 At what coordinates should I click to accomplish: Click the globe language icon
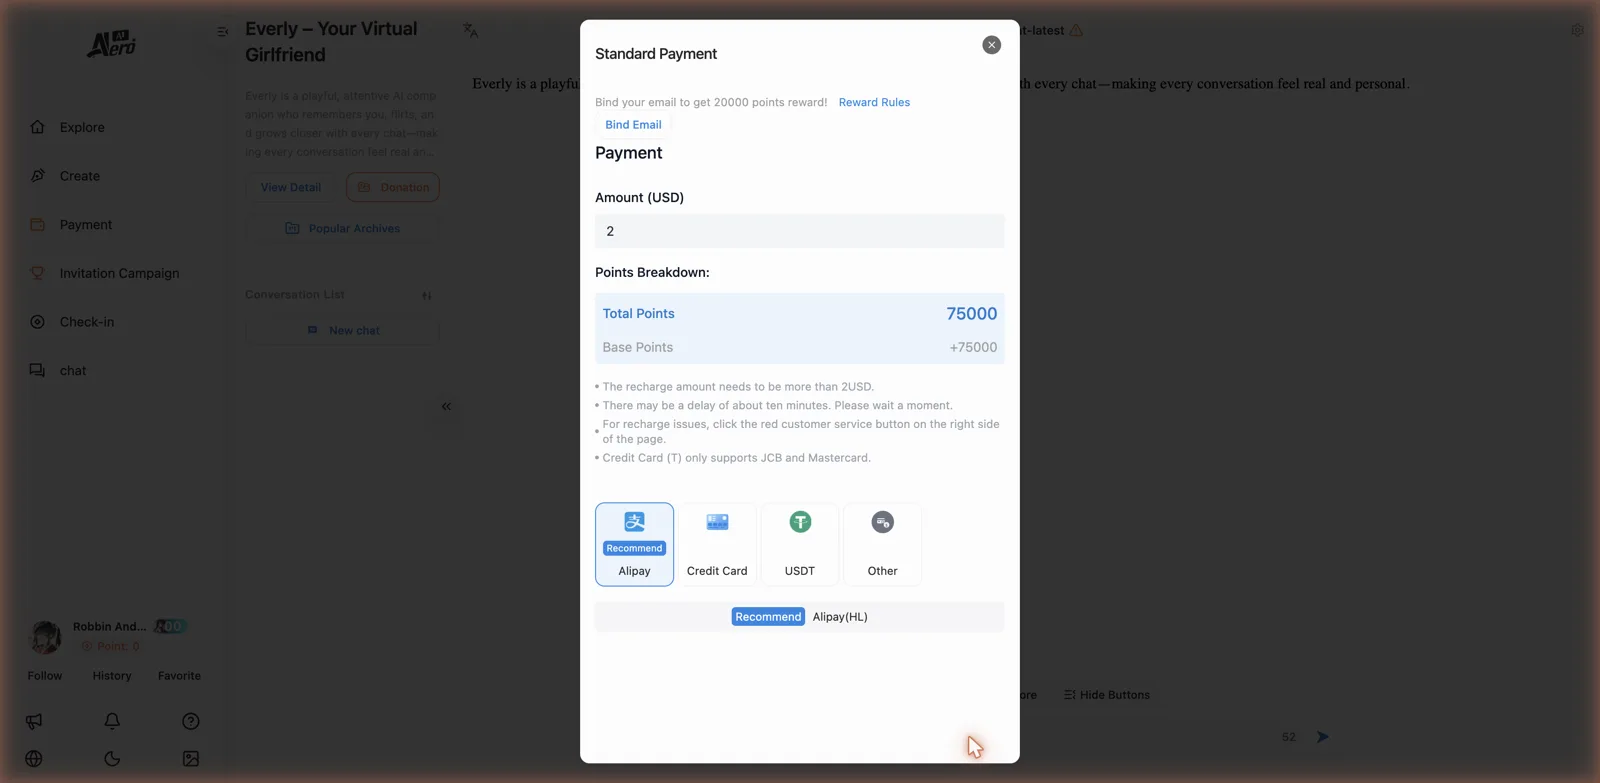[34, 759]
